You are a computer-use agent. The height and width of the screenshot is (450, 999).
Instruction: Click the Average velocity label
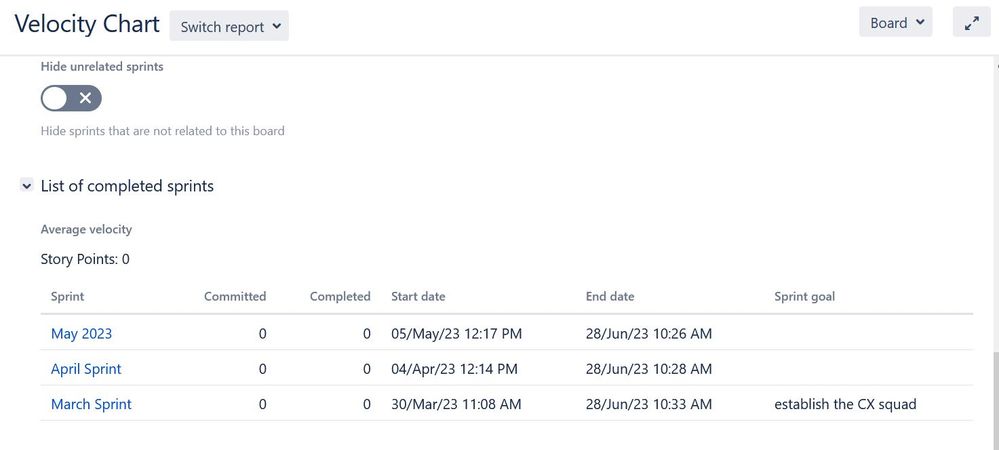[x=86, y=229]
